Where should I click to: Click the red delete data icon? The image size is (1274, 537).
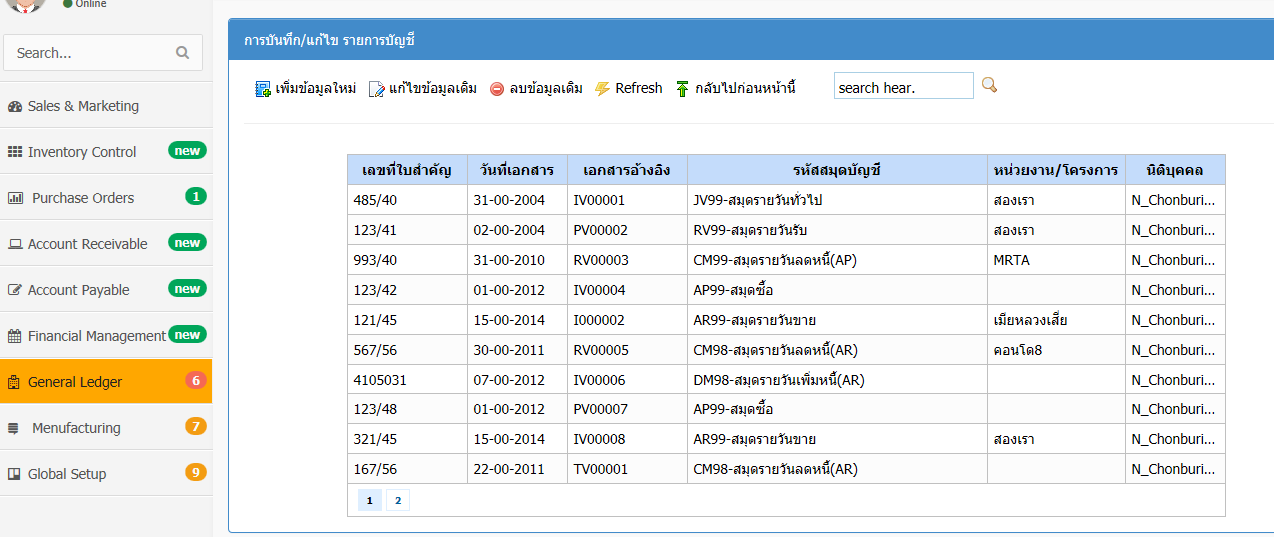click(x=497, y=89)
